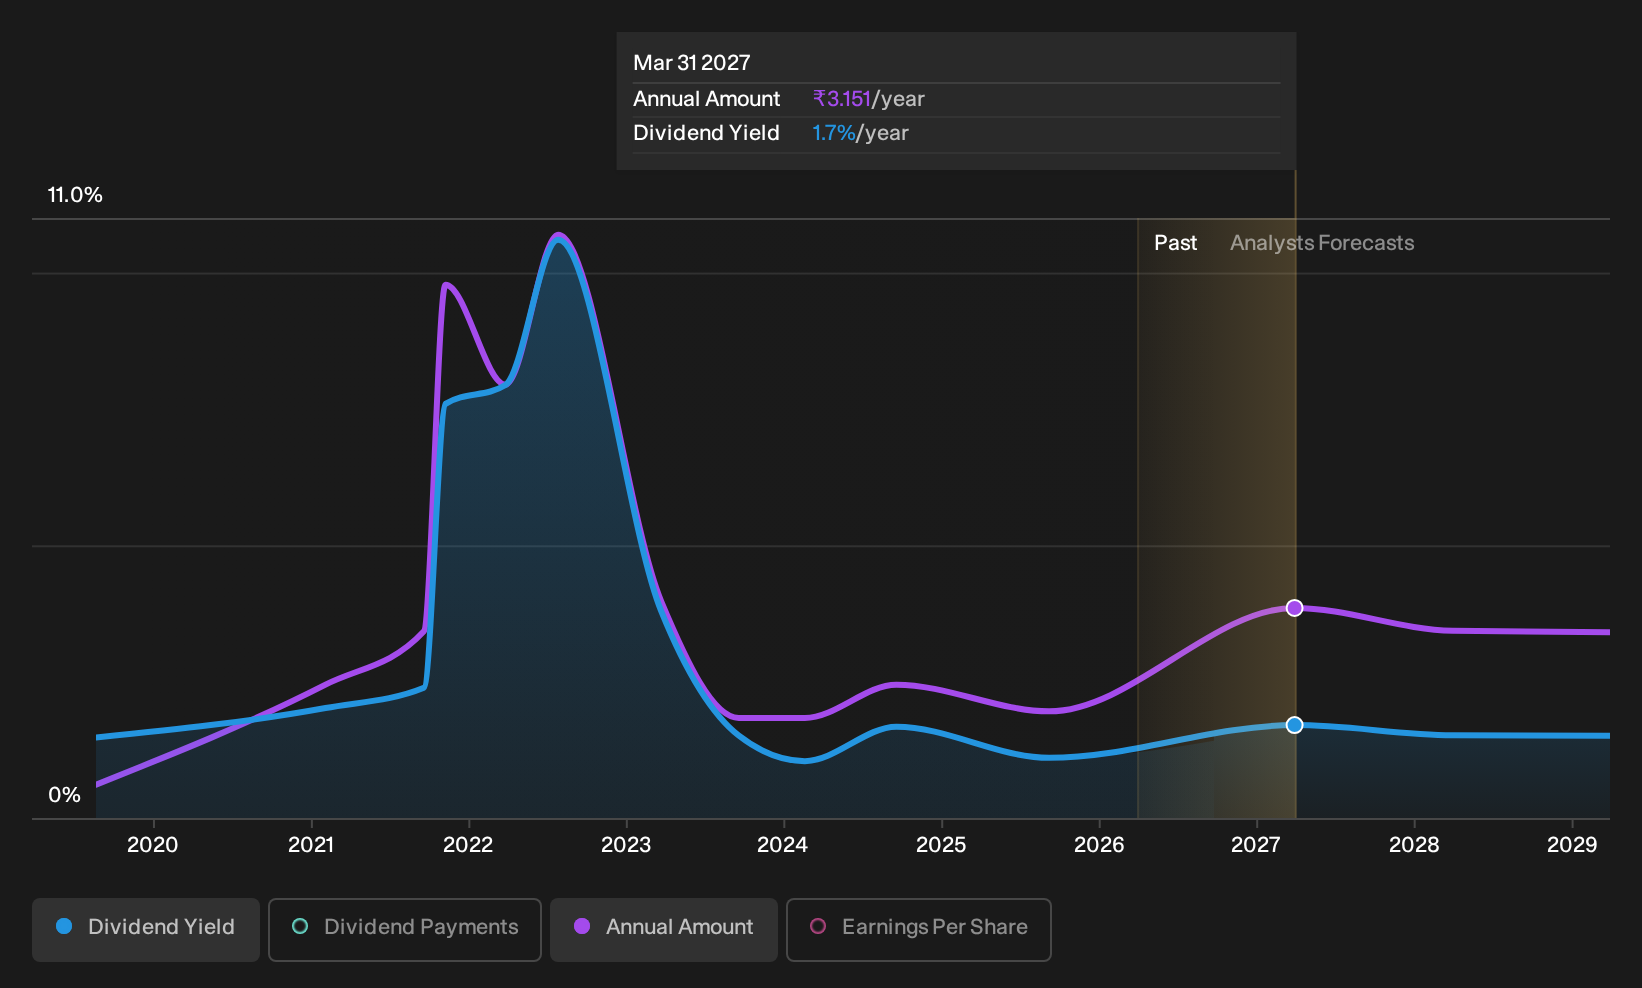The width and height of the screenshot is (1642, 988).
Task: Click the 2025 x-axis year label
Action: click(x=941, y=845)
